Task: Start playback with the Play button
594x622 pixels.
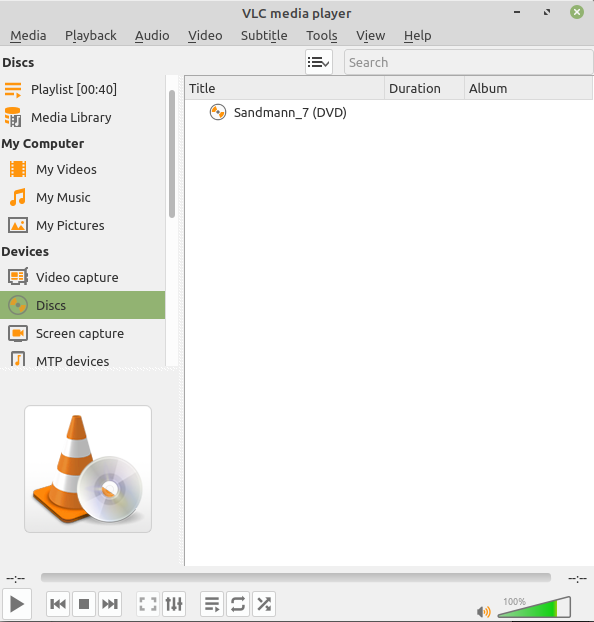Action: pos(17,604)
